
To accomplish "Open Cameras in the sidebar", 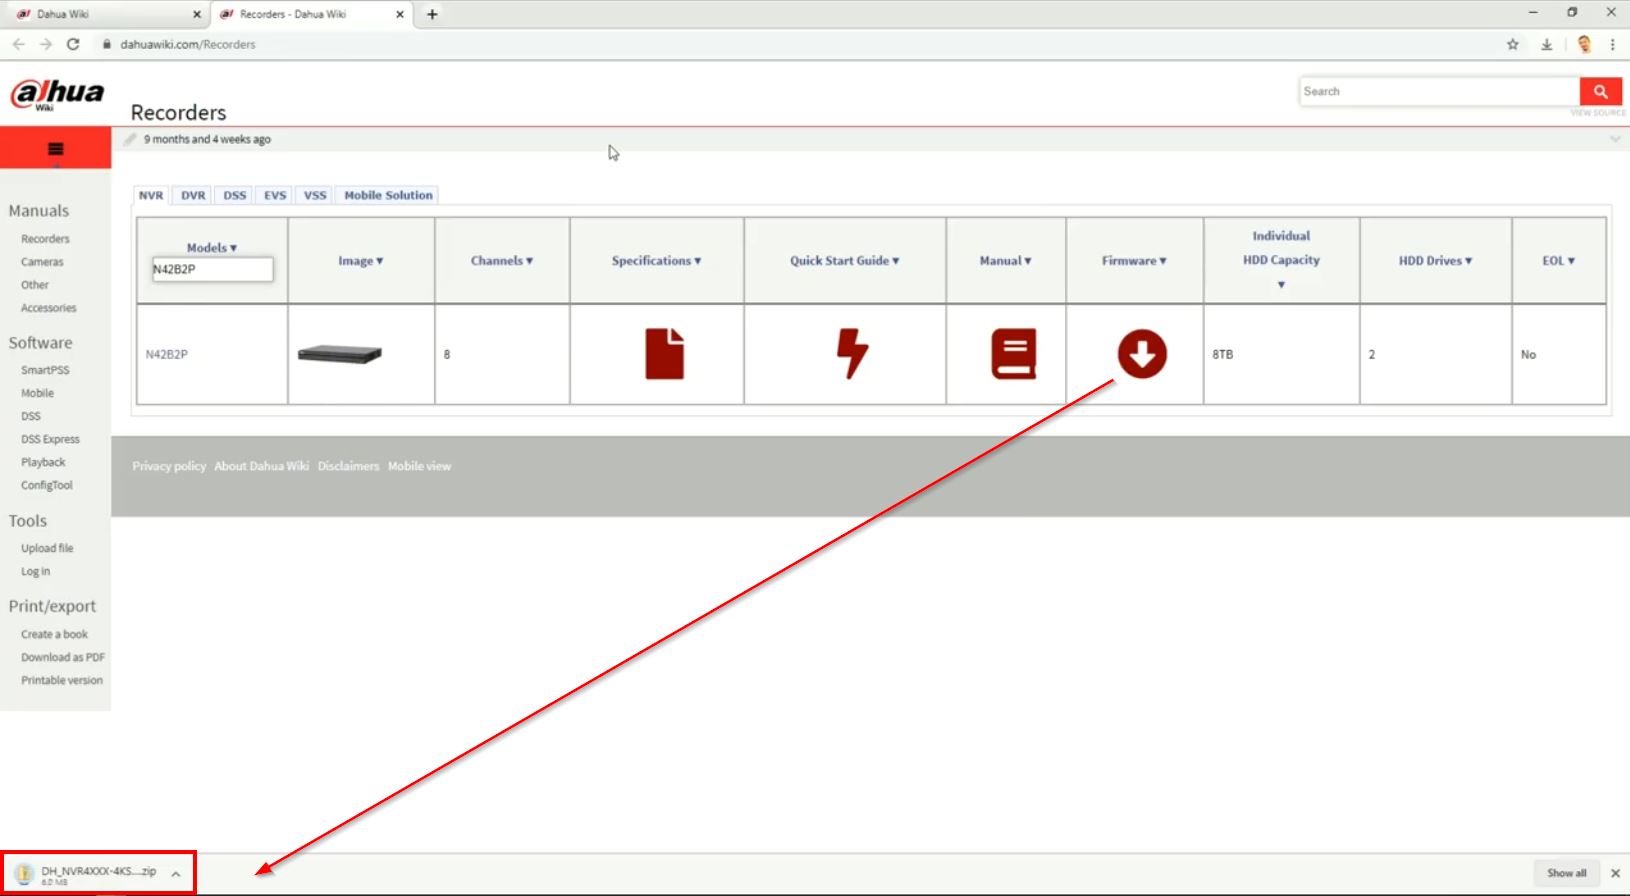I will [x=42, y=262].
